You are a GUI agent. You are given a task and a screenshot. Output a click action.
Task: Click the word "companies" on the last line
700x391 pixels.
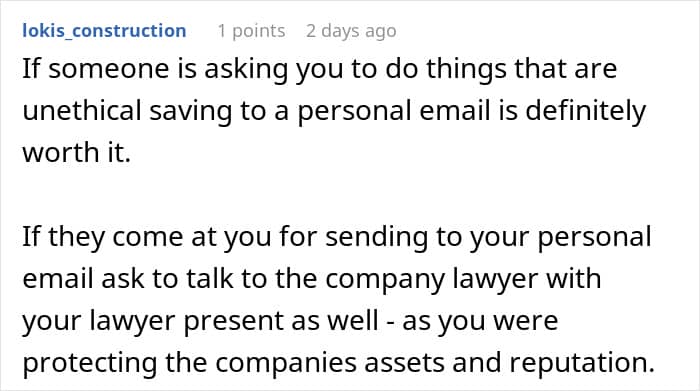(x=286, y=363)
